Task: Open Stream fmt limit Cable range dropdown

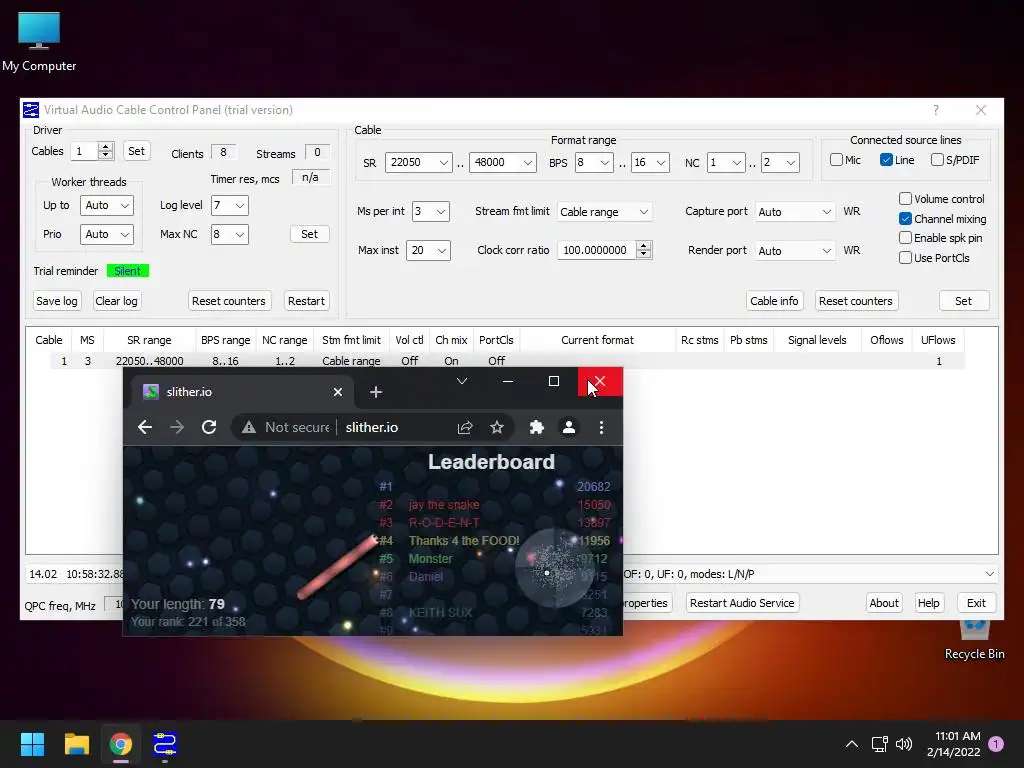Action: (x=605, y=212)
